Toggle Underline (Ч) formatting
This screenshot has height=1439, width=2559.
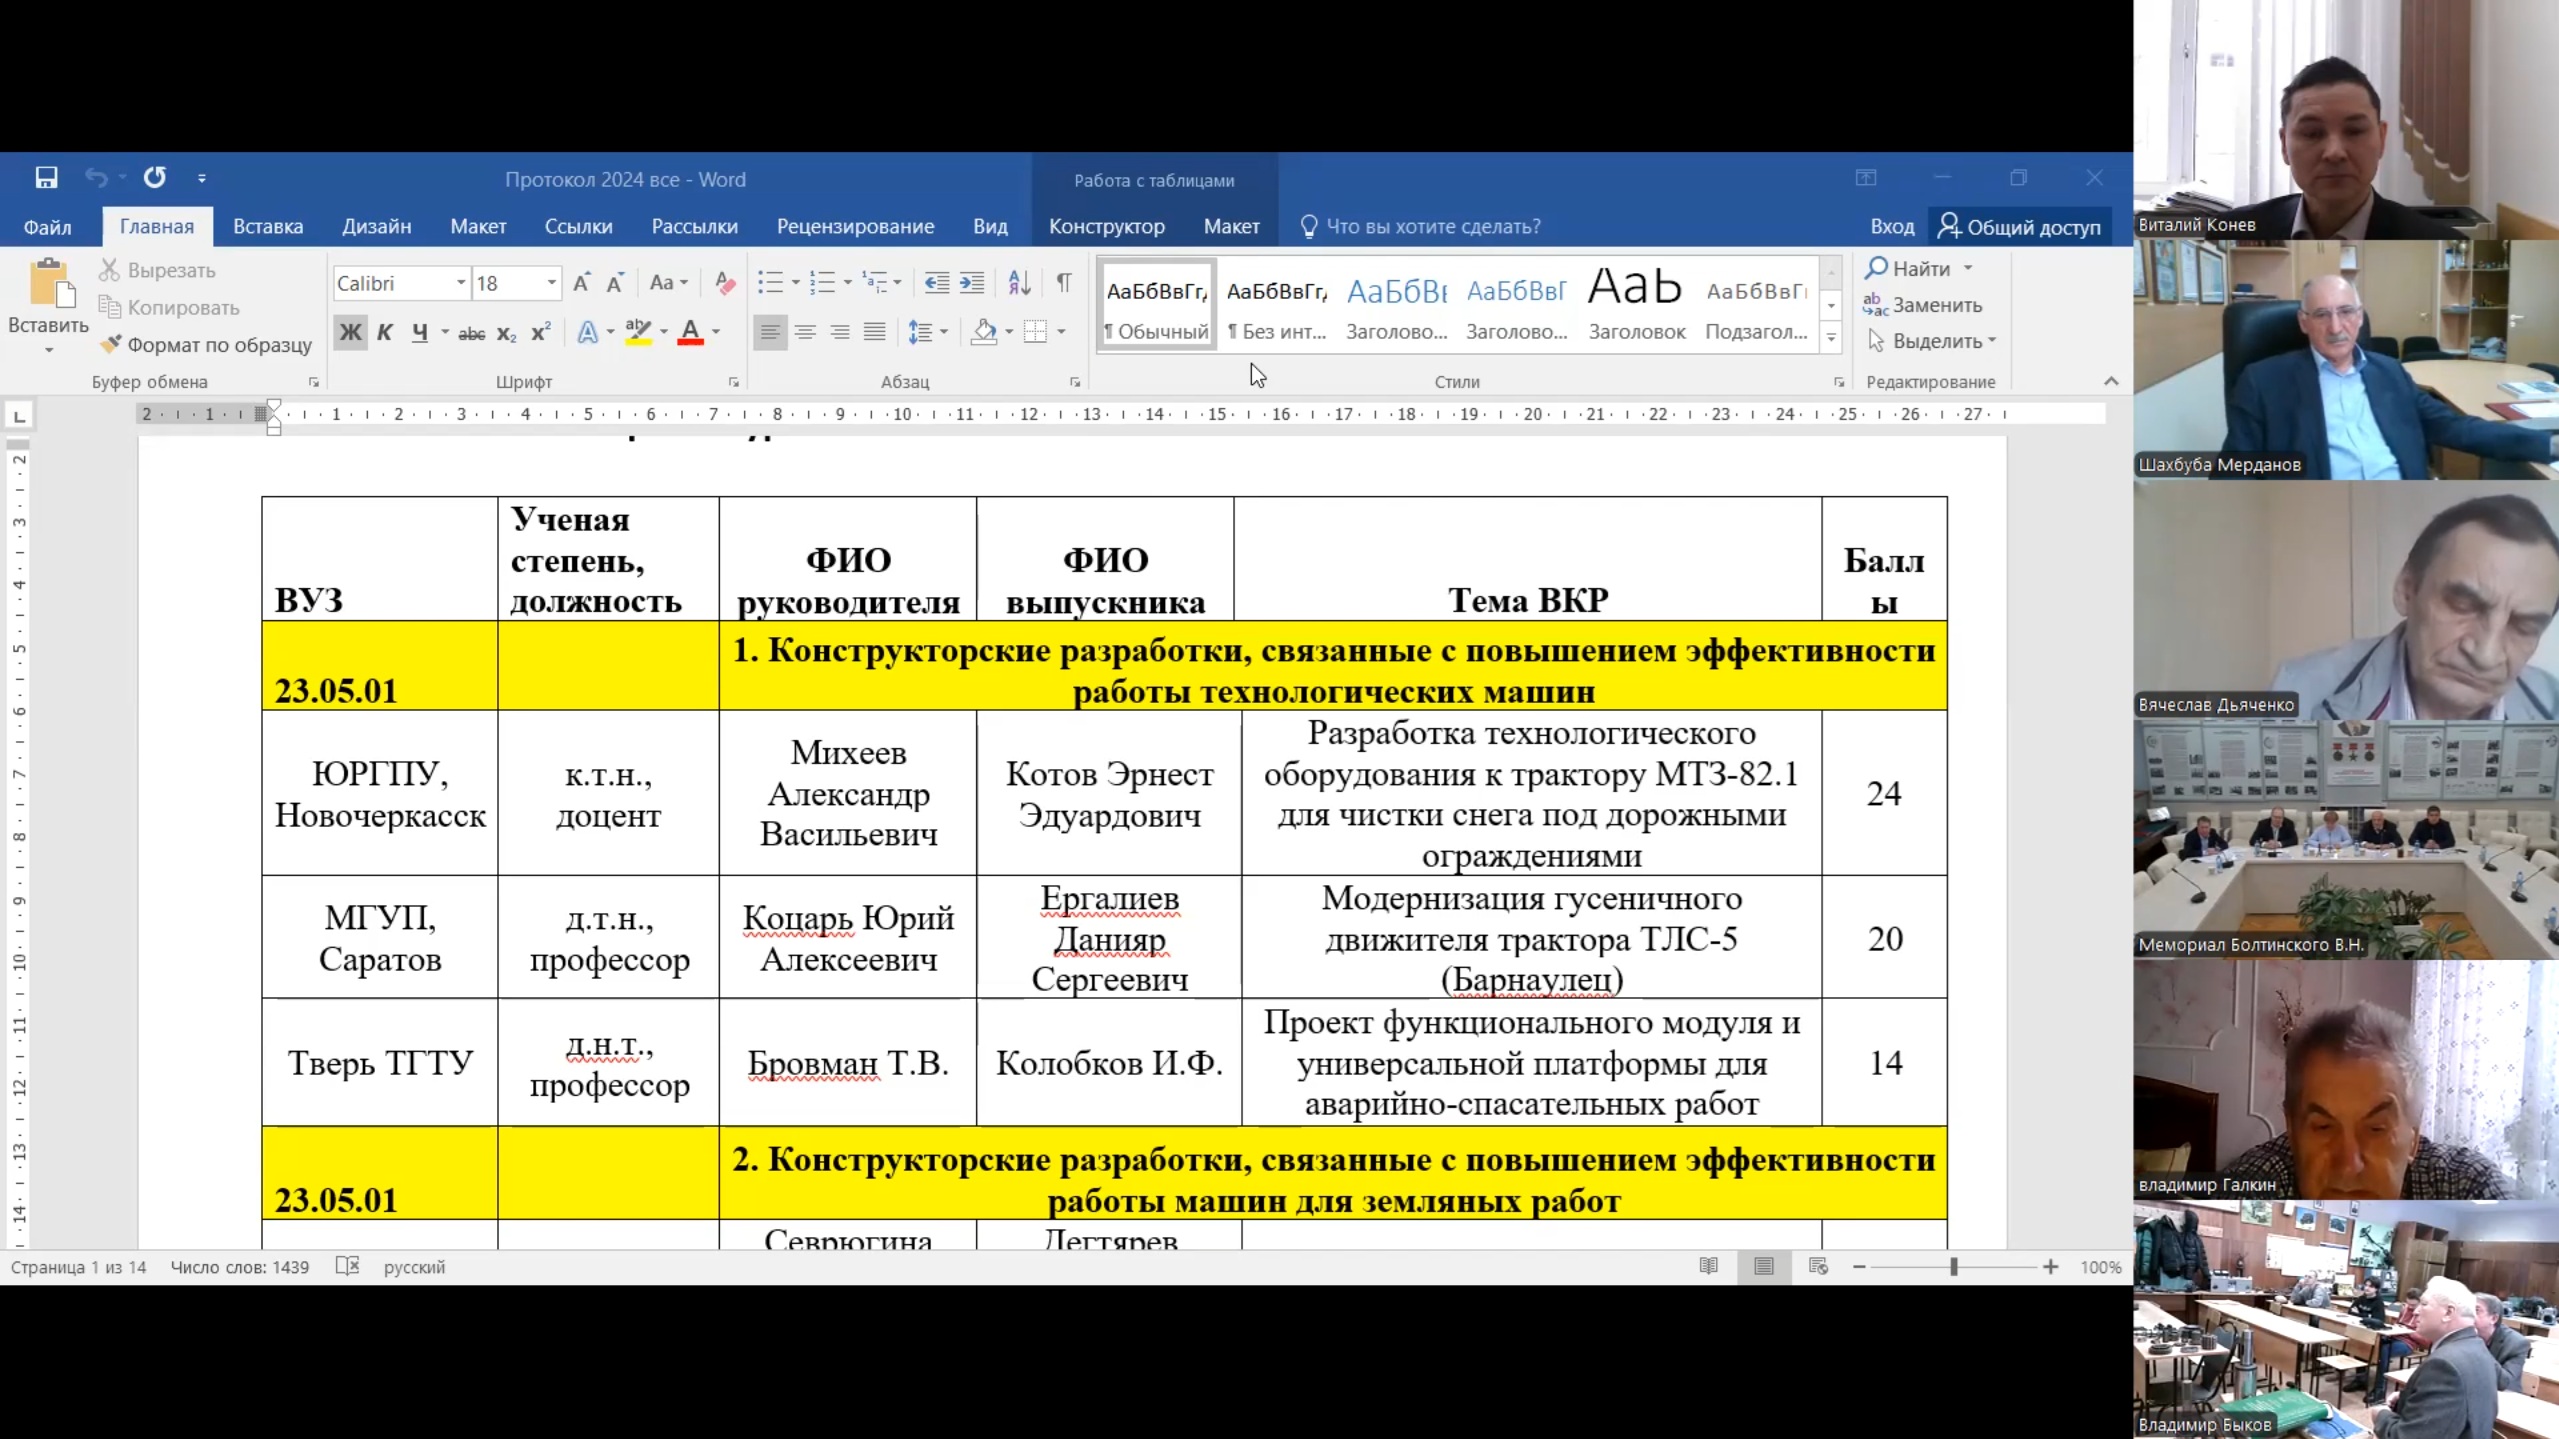420,333
